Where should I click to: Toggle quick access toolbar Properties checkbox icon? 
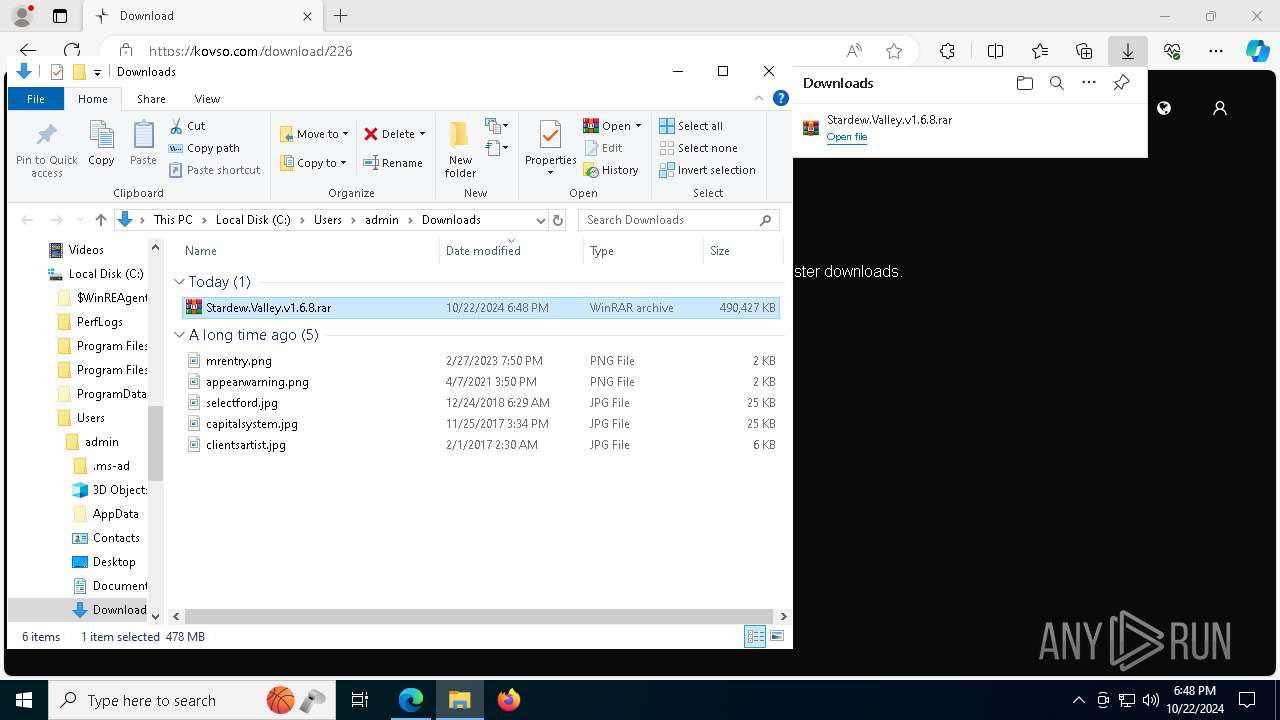pos(57,72)
